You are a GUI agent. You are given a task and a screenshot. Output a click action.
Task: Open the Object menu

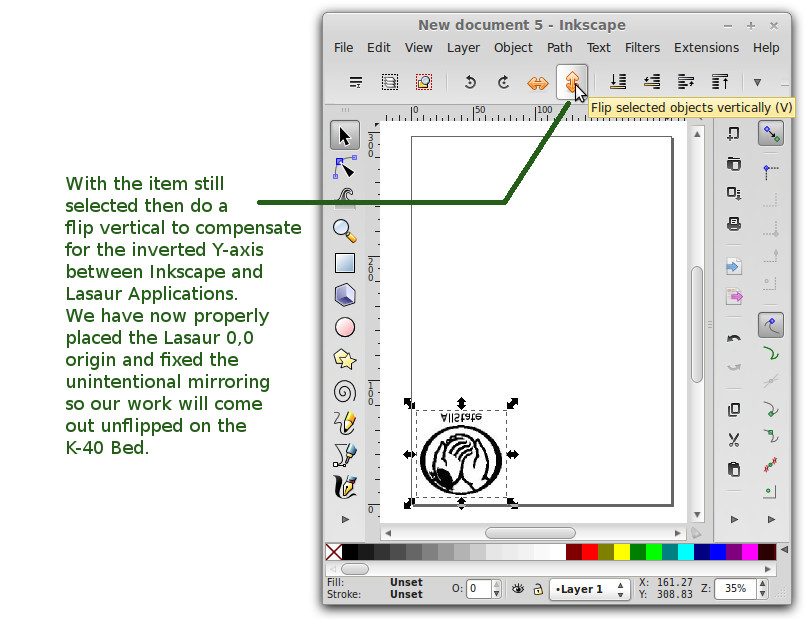pyautogui.click(x=513, y=48)
